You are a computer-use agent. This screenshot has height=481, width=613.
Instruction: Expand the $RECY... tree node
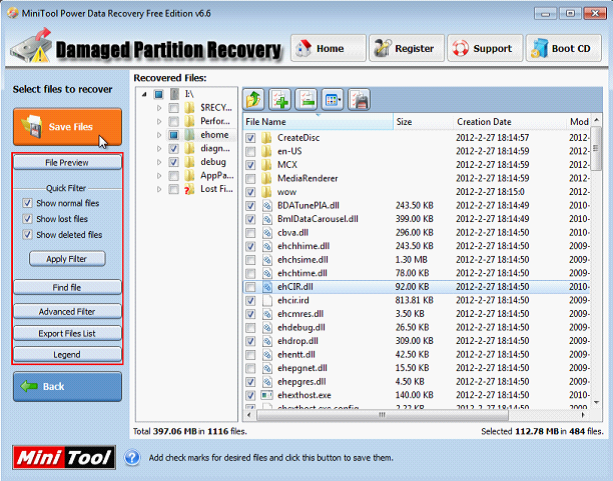point(159,108)
